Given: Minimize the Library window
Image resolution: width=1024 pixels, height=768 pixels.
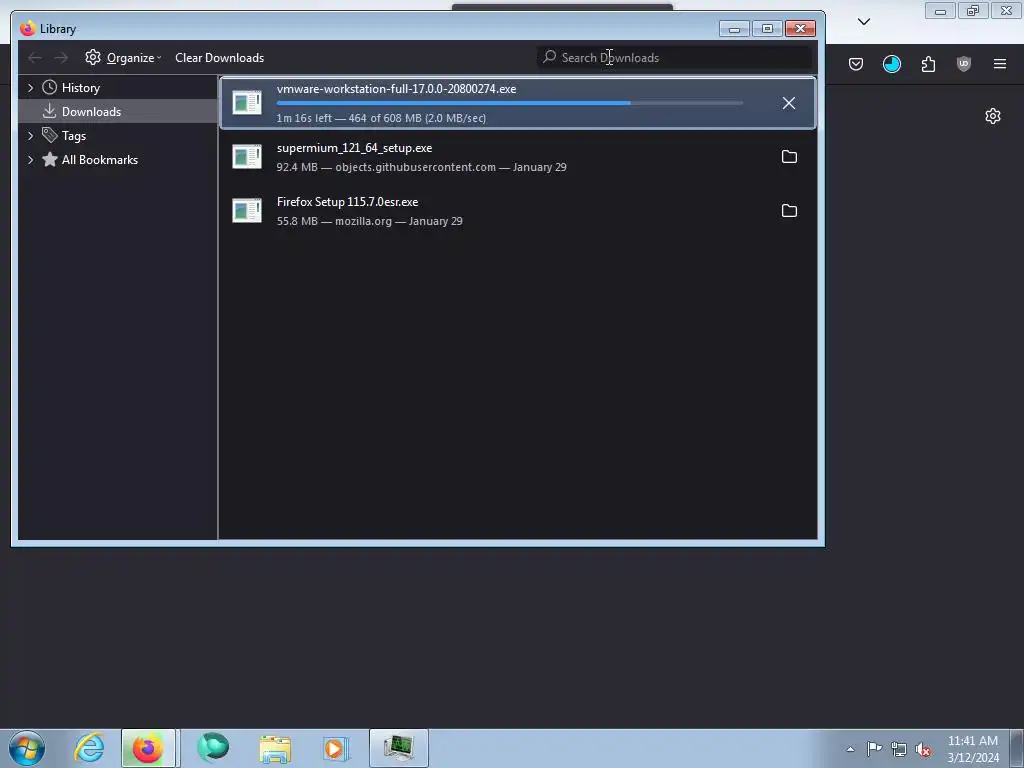Looking at the screenshot, I should pos(734,29).
